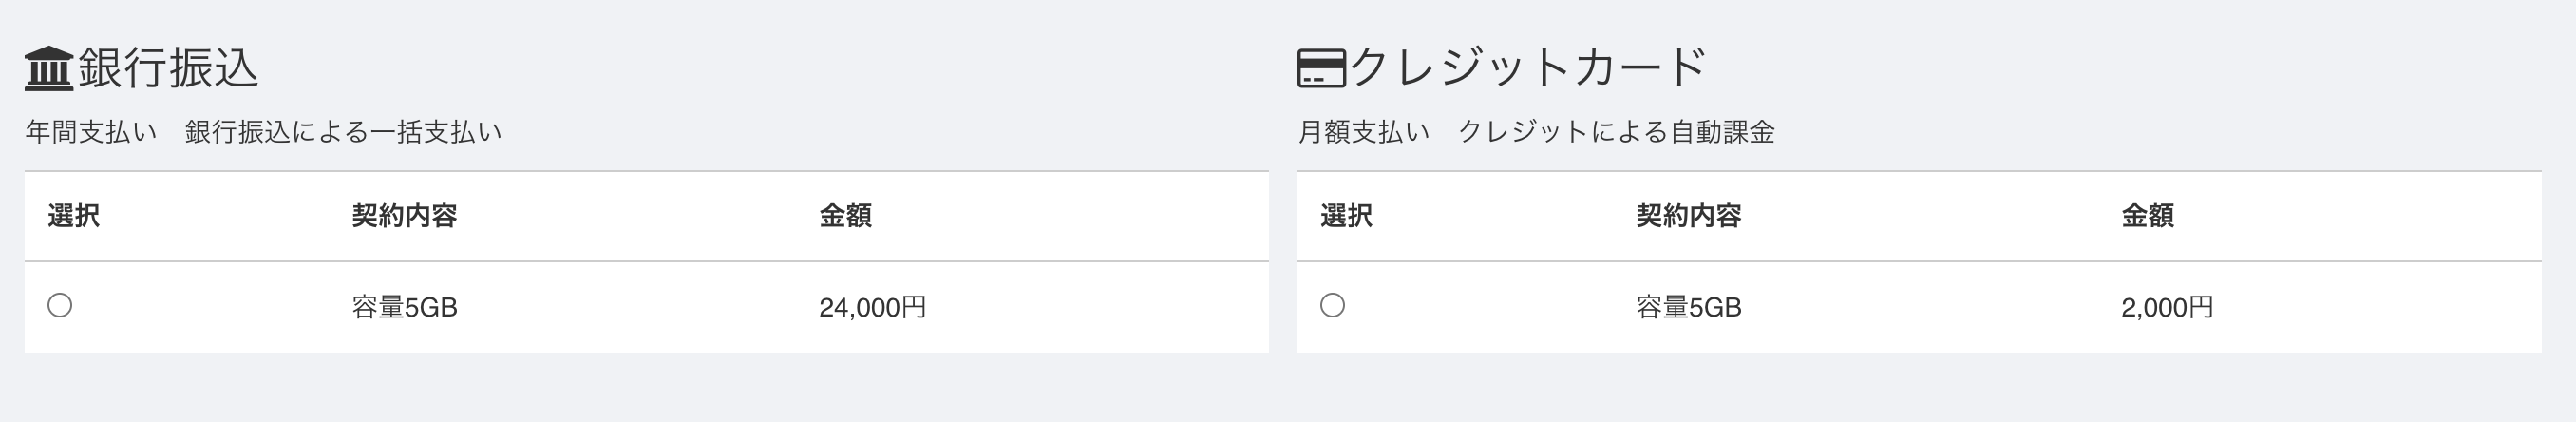
Task: Click the 選択 header in credit card table
Action: coord(1346,216)
